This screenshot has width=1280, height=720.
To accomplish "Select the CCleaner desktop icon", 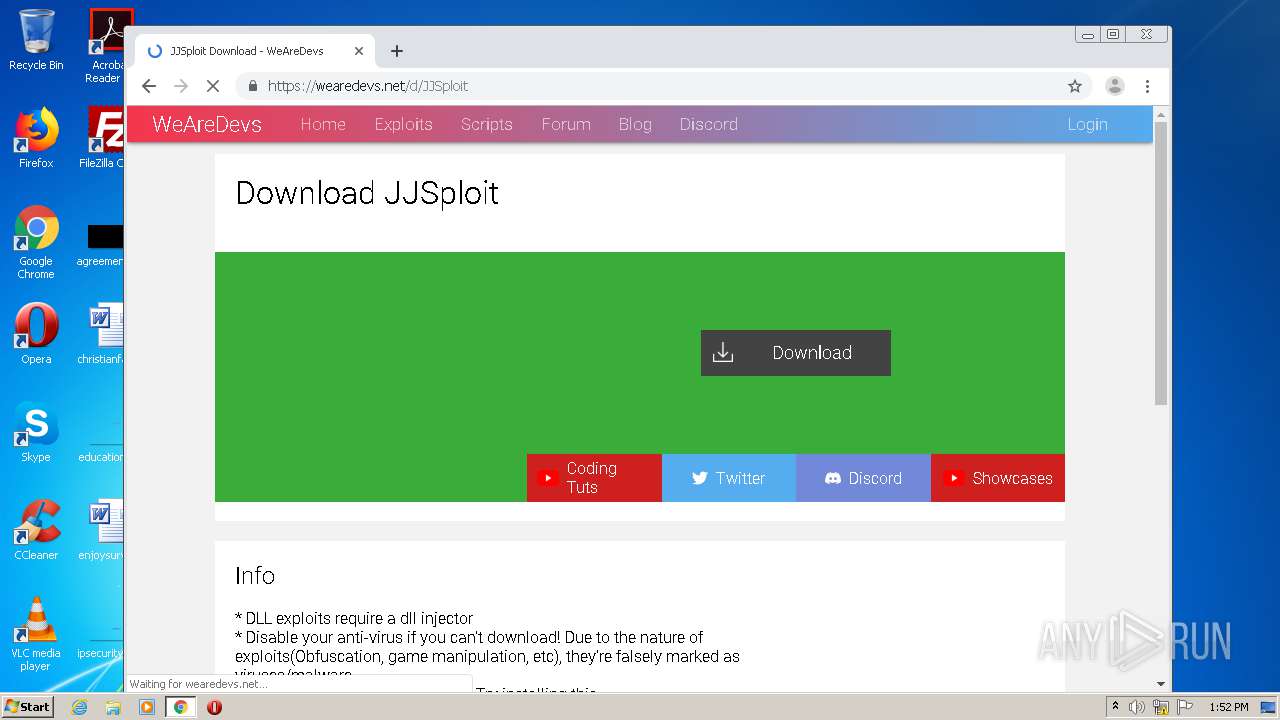I will [36, 530].
